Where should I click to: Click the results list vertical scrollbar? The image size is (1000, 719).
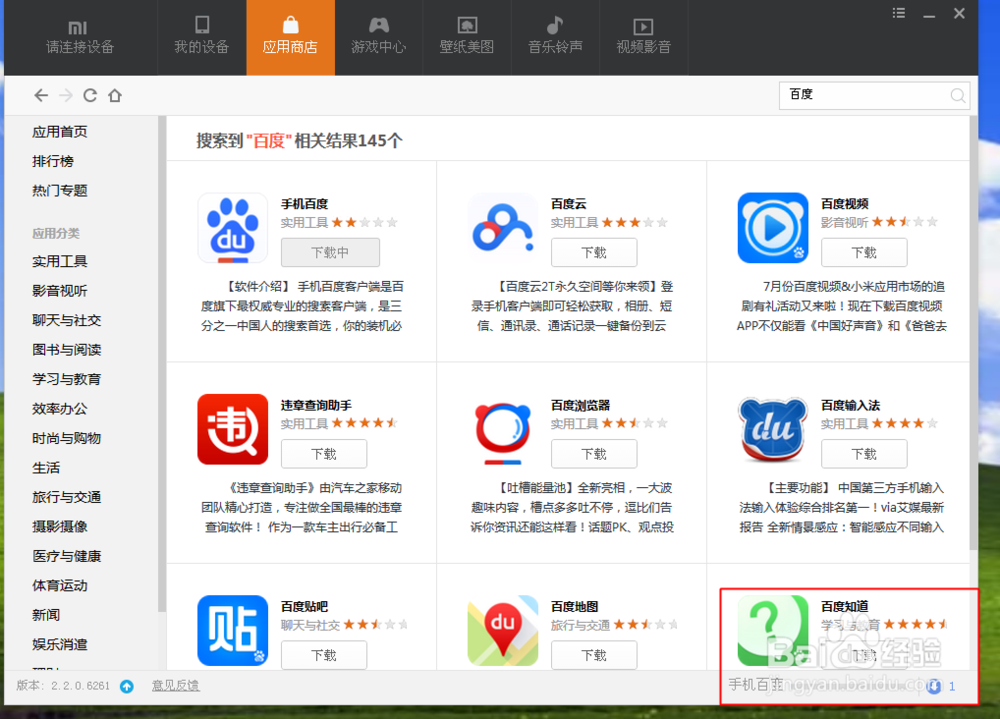pos(973,332)
